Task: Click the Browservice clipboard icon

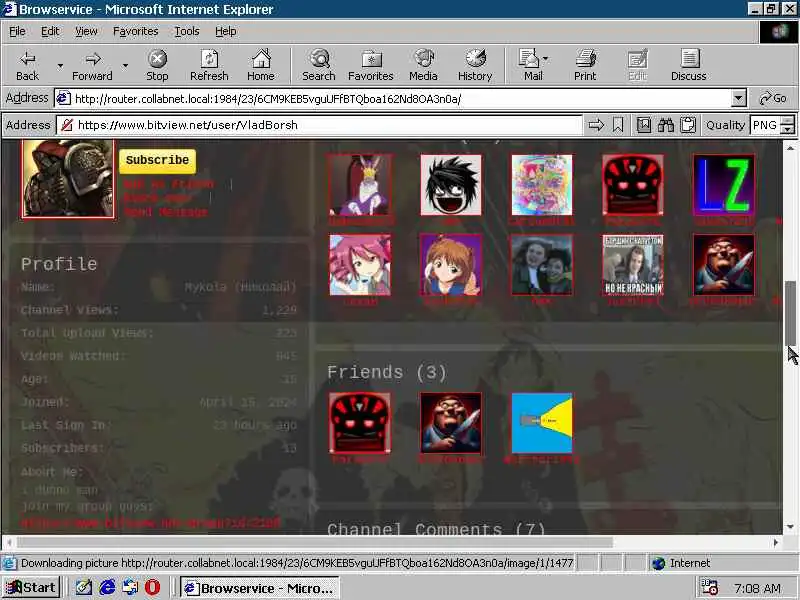Action: point(688,125)
